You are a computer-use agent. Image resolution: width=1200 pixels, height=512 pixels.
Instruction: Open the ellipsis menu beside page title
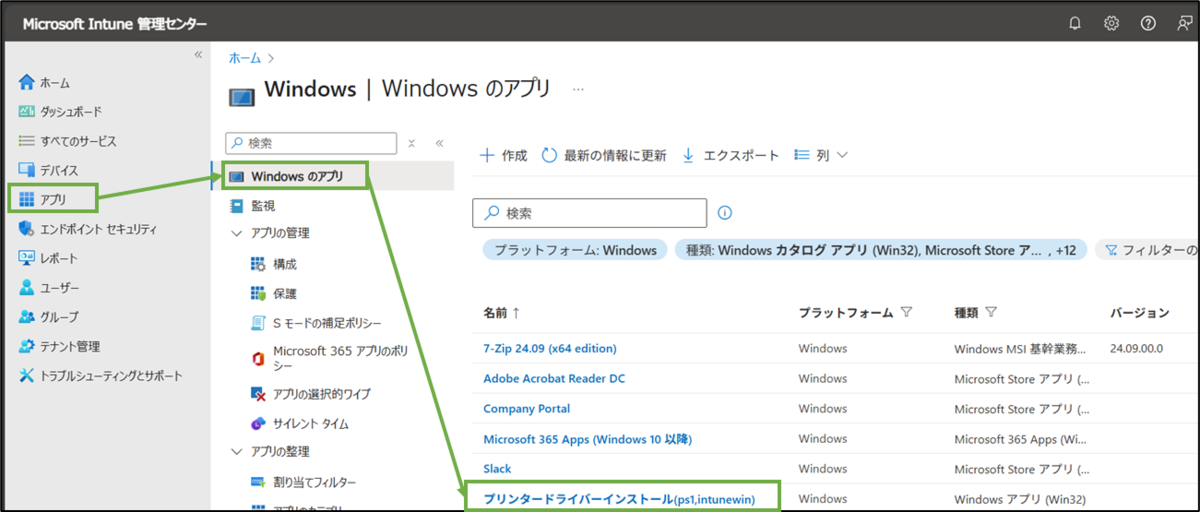(578, 89)
